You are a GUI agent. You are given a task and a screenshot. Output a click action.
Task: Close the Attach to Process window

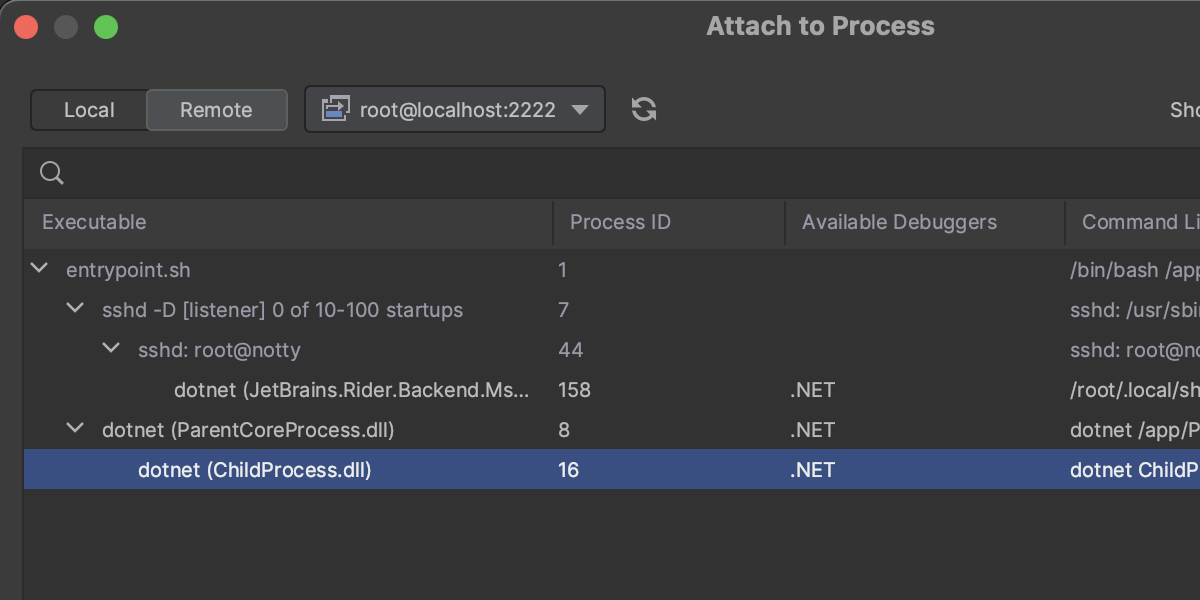[x=26, y=27]
